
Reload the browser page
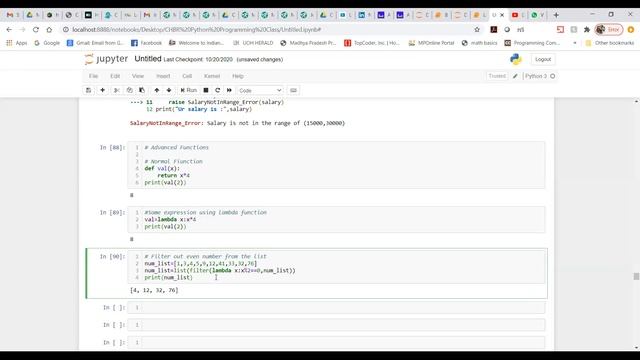tap(36, 29)
